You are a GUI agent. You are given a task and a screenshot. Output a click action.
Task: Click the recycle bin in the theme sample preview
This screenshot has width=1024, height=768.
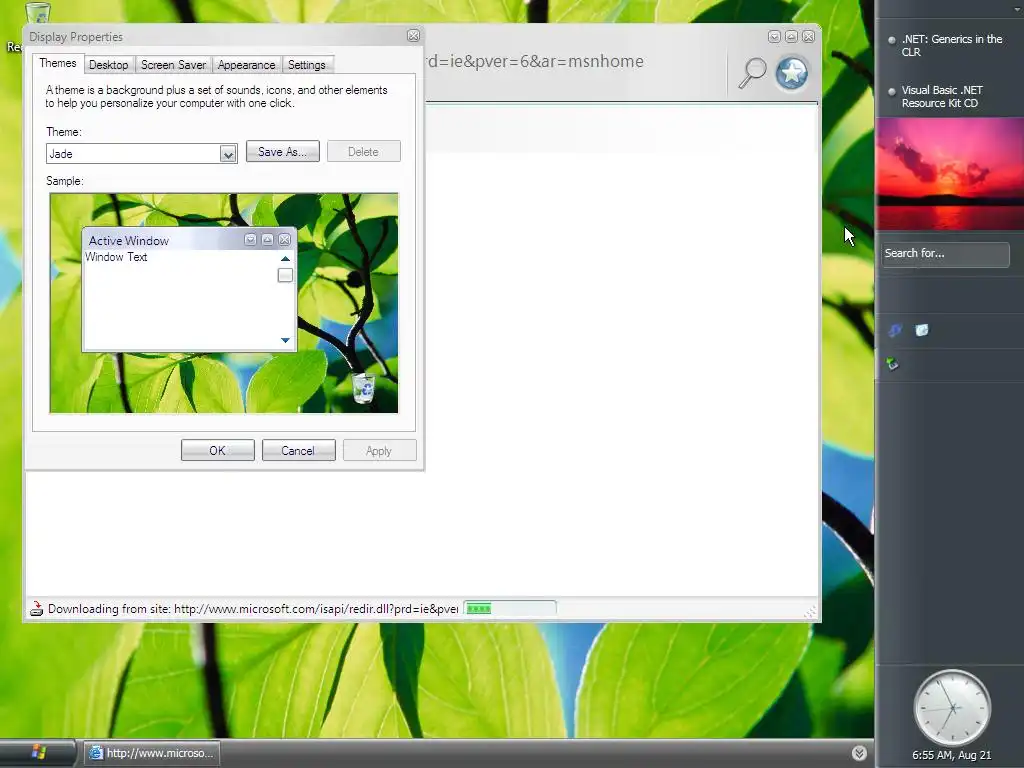[364, 387]
